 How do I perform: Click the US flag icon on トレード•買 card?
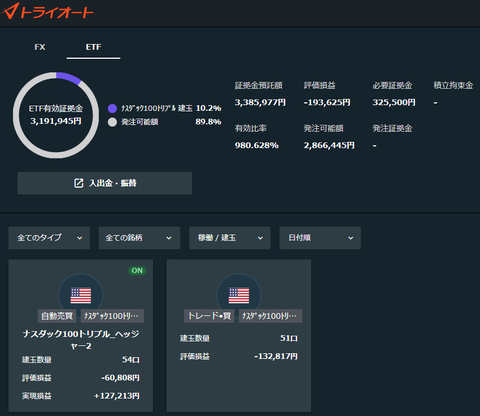239,295
